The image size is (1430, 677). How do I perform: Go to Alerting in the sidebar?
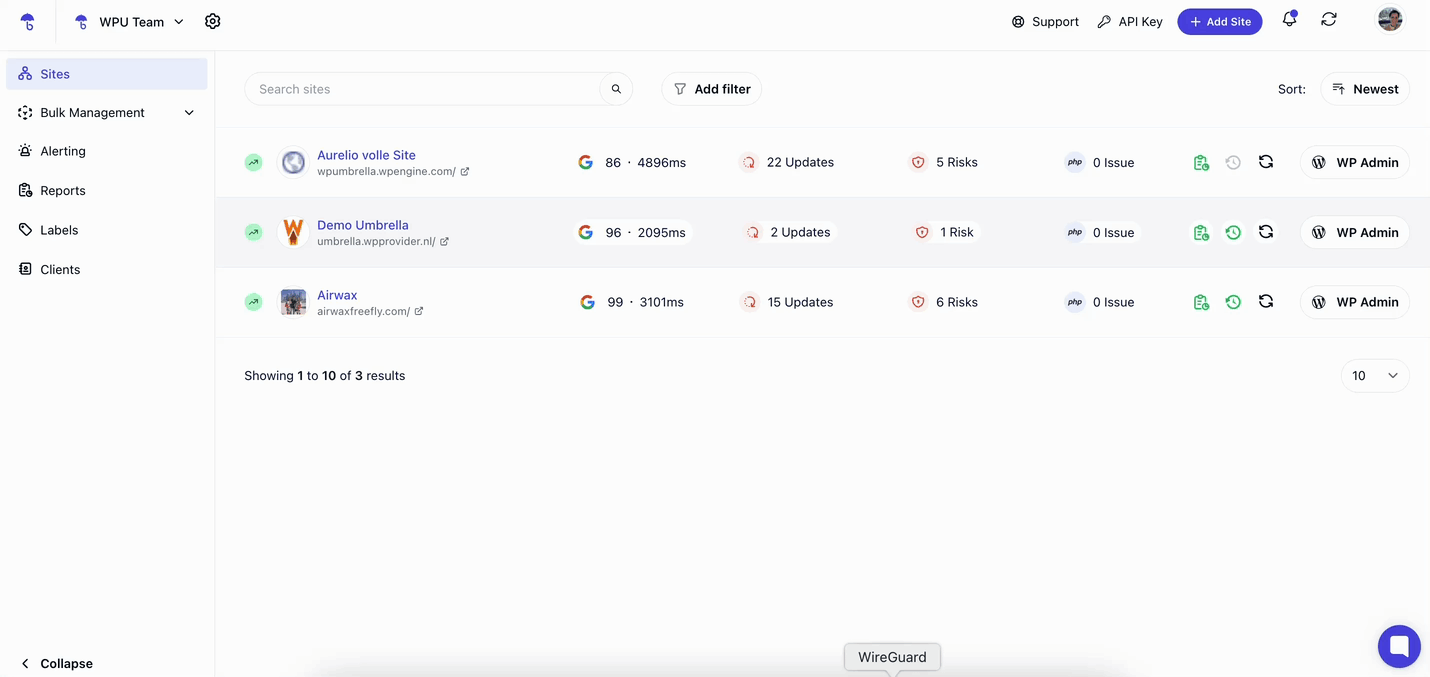pos(62,151)
